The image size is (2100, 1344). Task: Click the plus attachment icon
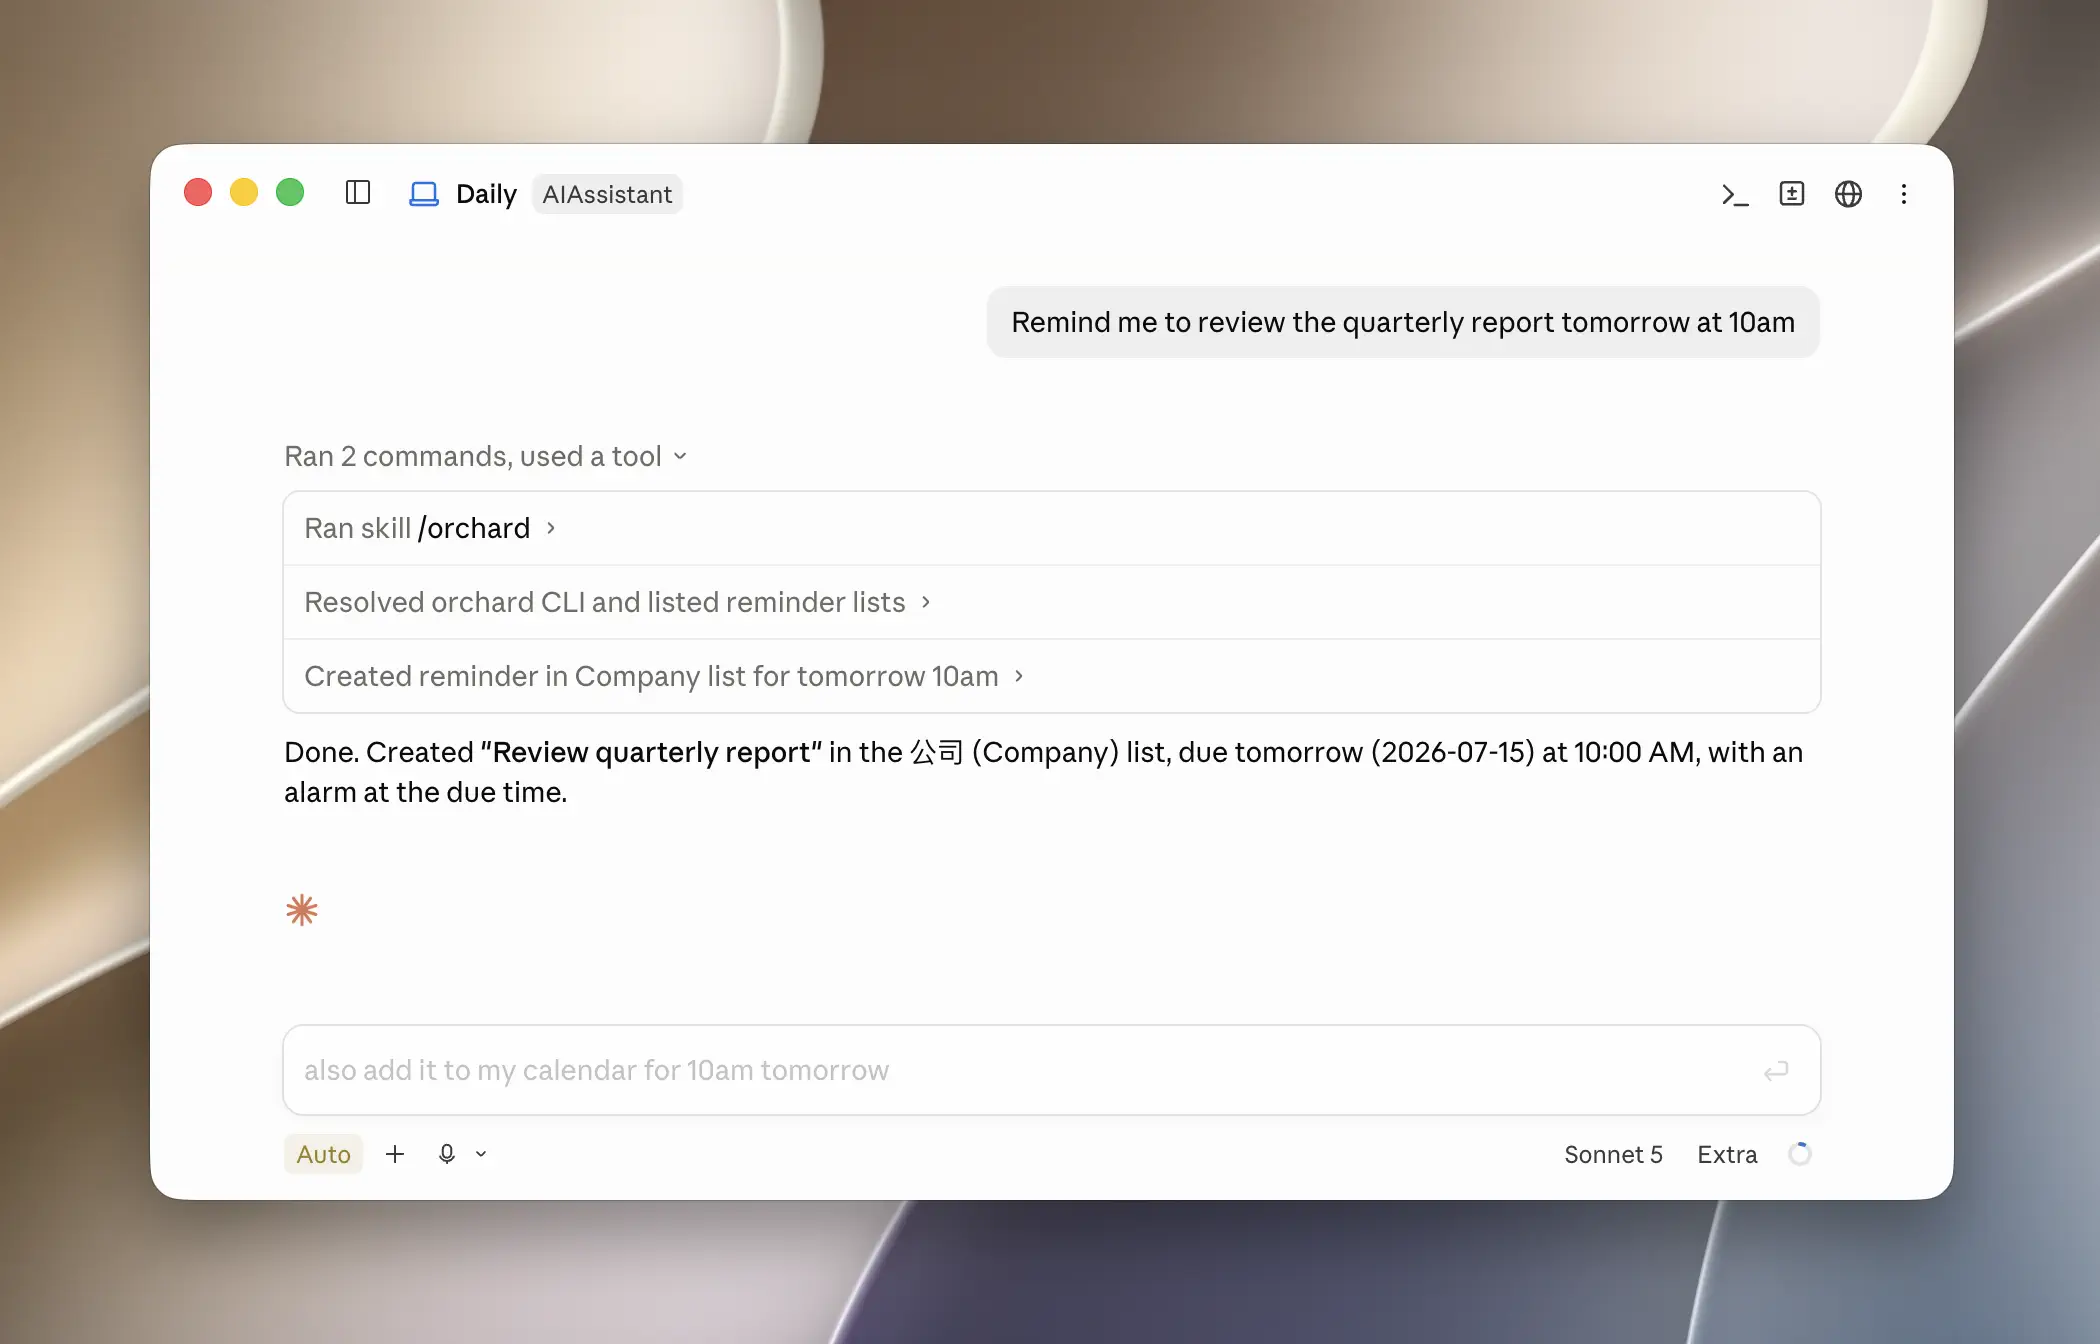[x=395, y=1154]
